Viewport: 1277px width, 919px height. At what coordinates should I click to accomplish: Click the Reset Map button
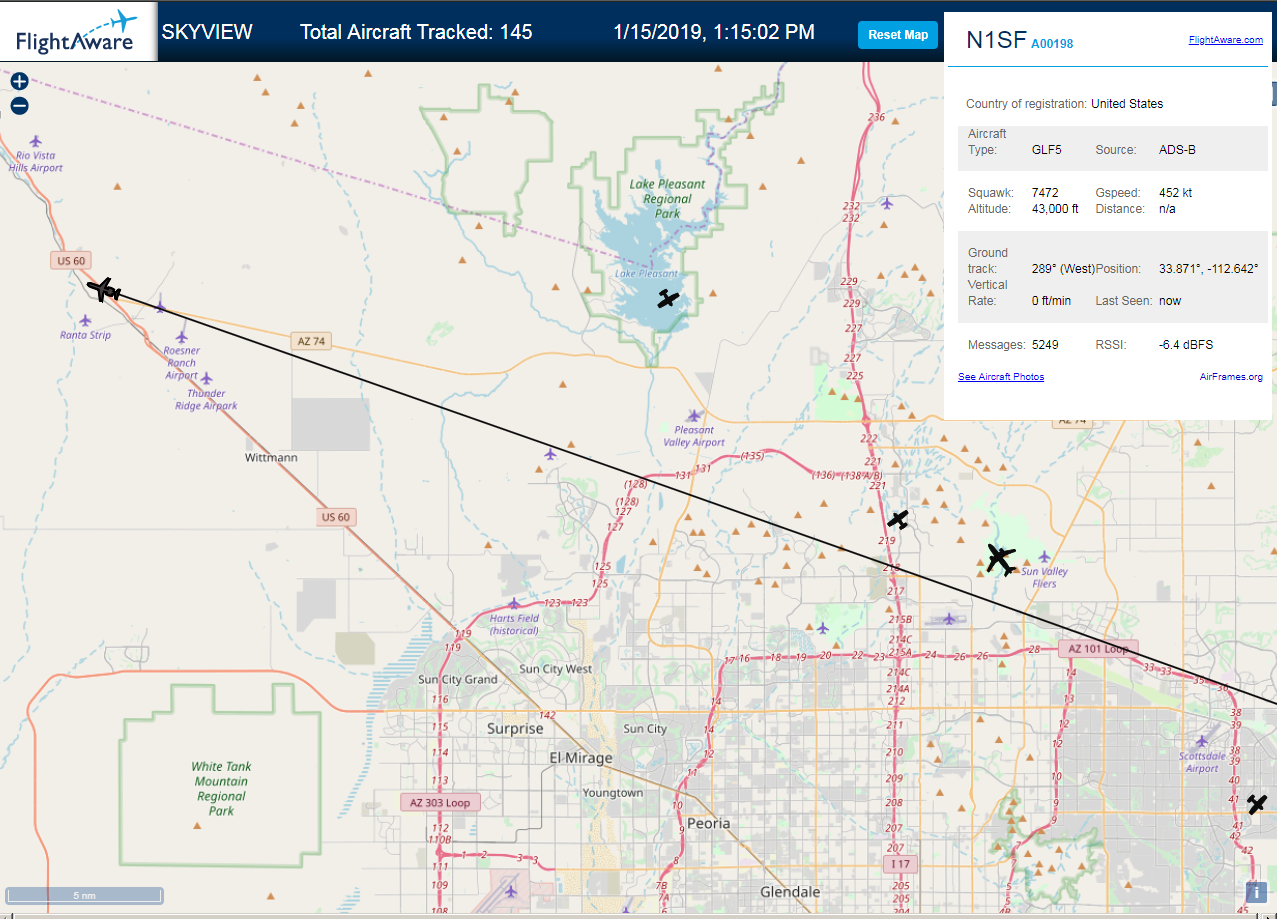coord(898,35)
